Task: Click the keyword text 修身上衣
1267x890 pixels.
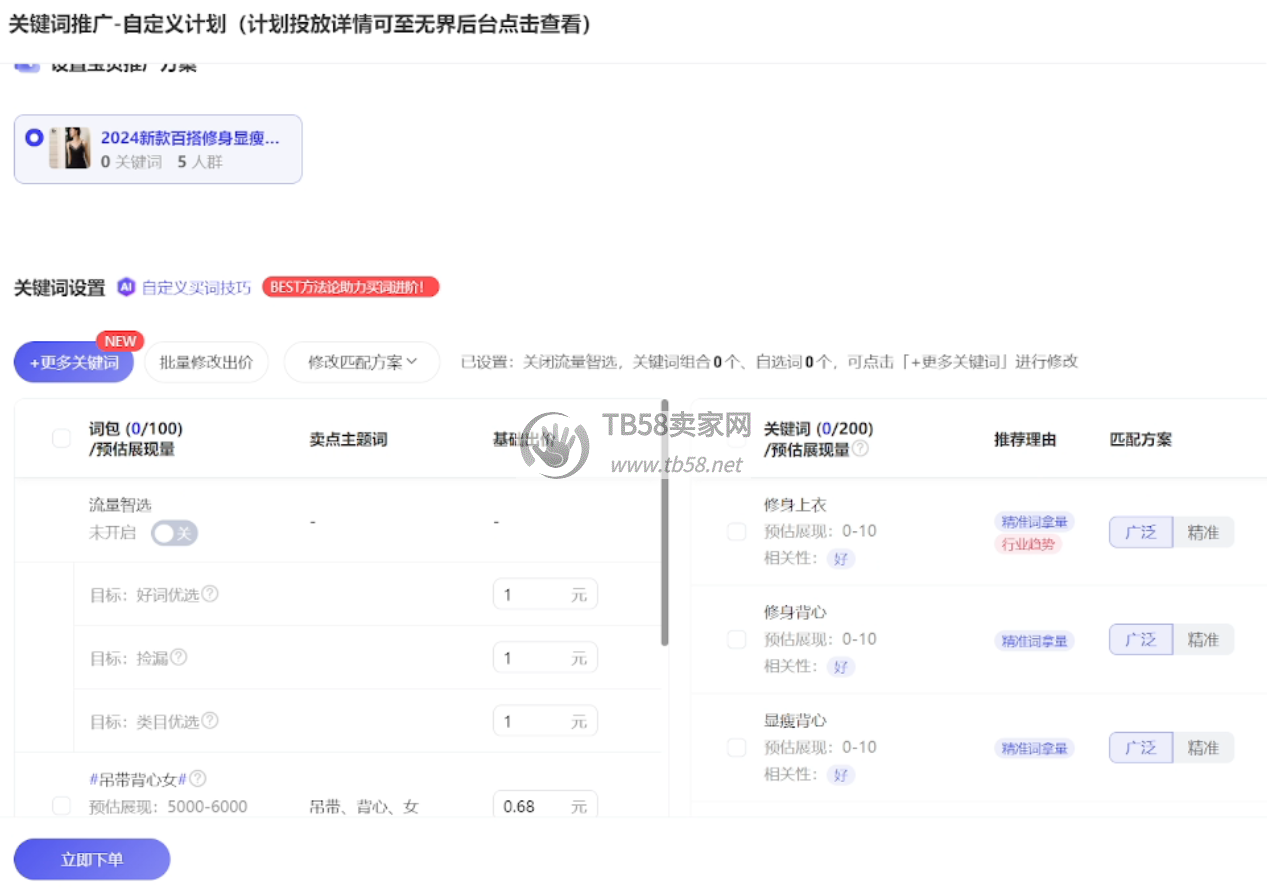Action: pos(795,505)
